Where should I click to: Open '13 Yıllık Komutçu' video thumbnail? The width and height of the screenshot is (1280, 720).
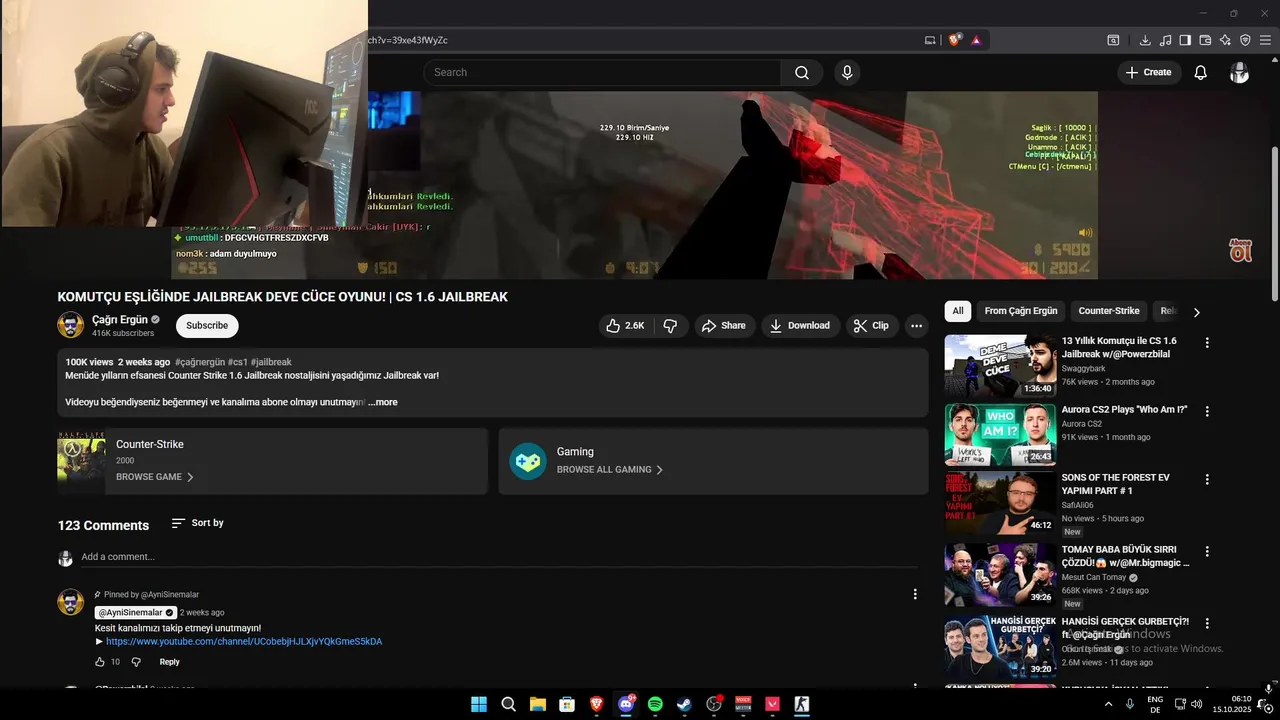pos(1000,366)
